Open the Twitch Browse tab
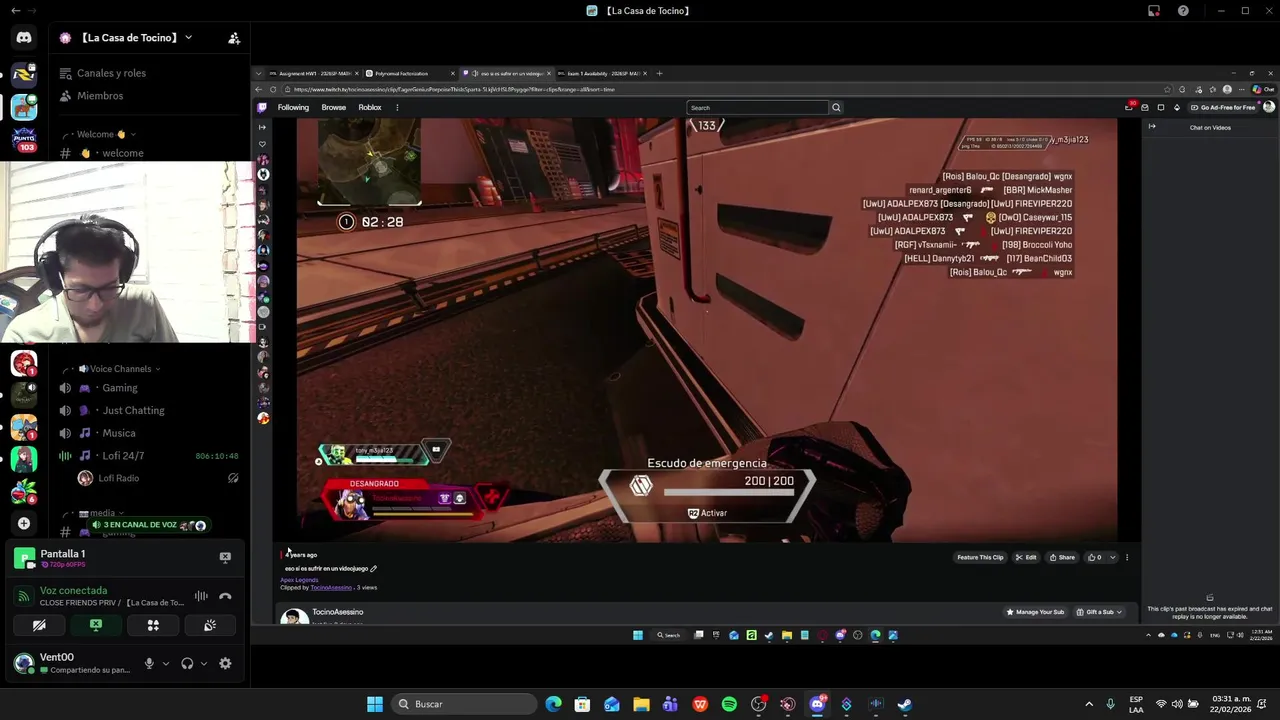 tap(334, 108)
